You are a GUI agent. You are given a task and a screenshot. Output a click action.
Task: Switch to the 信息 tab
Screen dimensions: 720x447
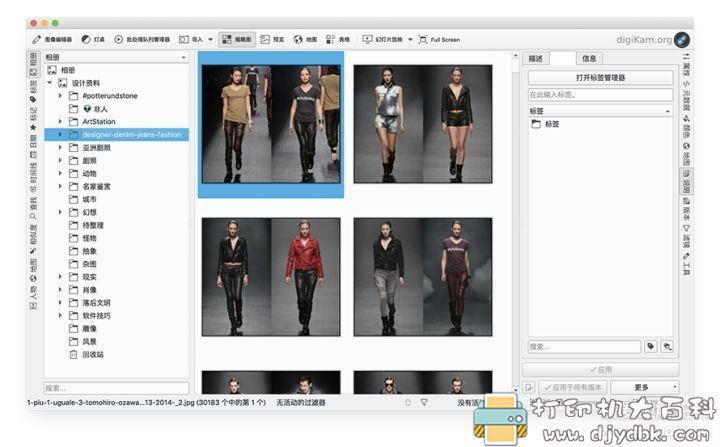(x=589, y=58)
